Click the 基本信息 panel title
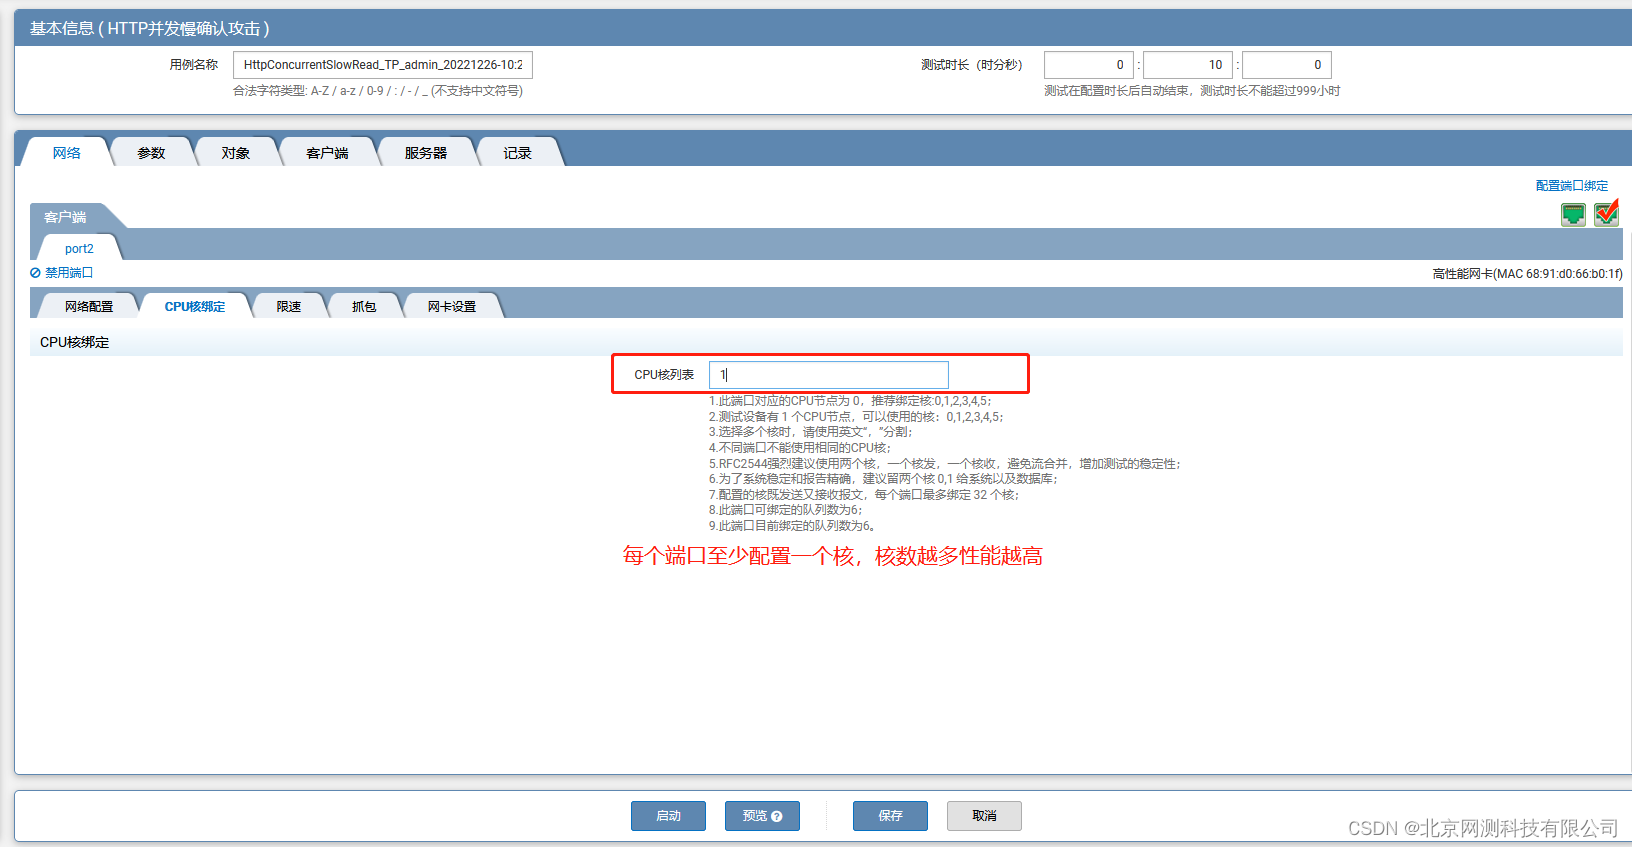The width and height of the screenshot is (1632, 847). (150, 28)
